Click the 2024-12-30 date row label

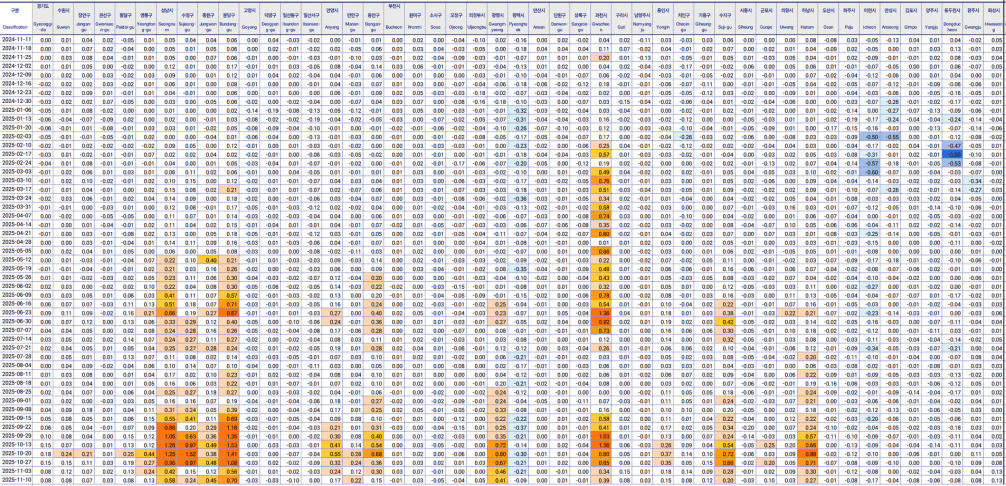15,101
